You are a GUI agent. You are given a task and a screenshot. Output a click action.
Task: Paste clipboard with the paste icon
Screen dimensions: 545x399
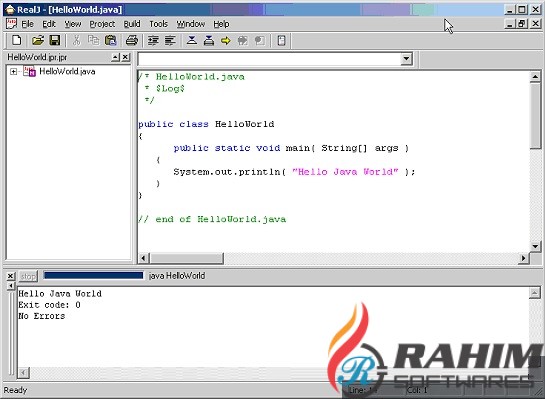click(x=111, y=40)
